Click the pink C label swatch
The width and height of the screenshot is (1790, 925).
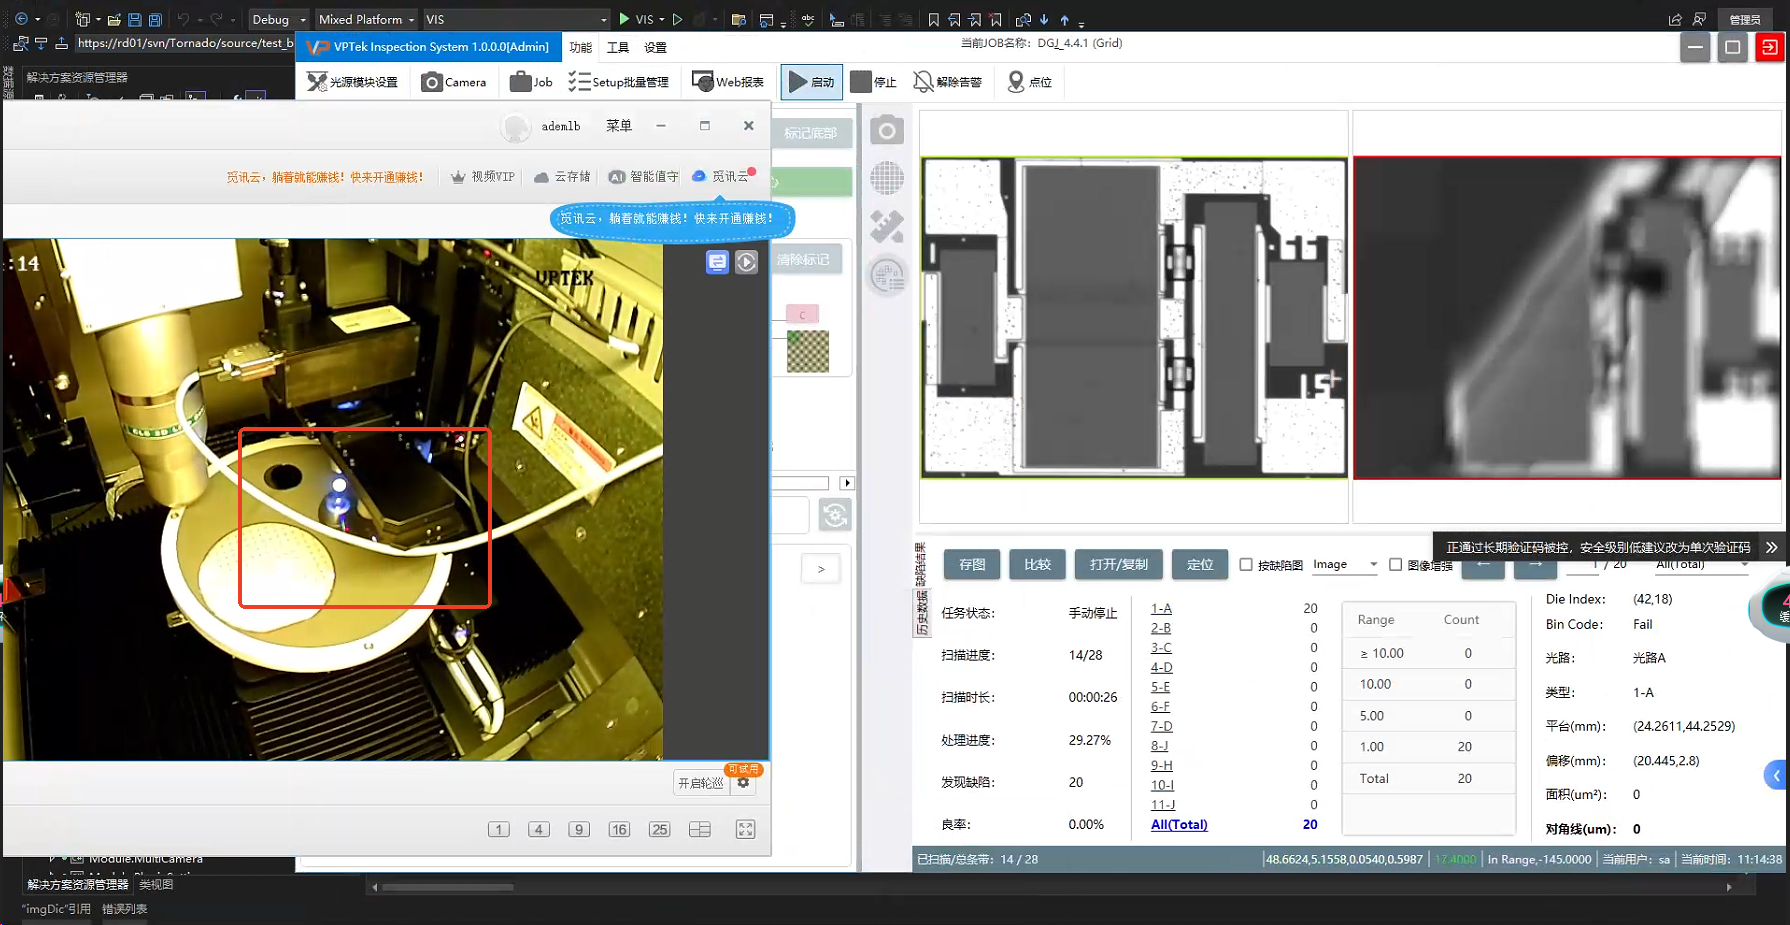pyautogui.click(x=802, y=315)
